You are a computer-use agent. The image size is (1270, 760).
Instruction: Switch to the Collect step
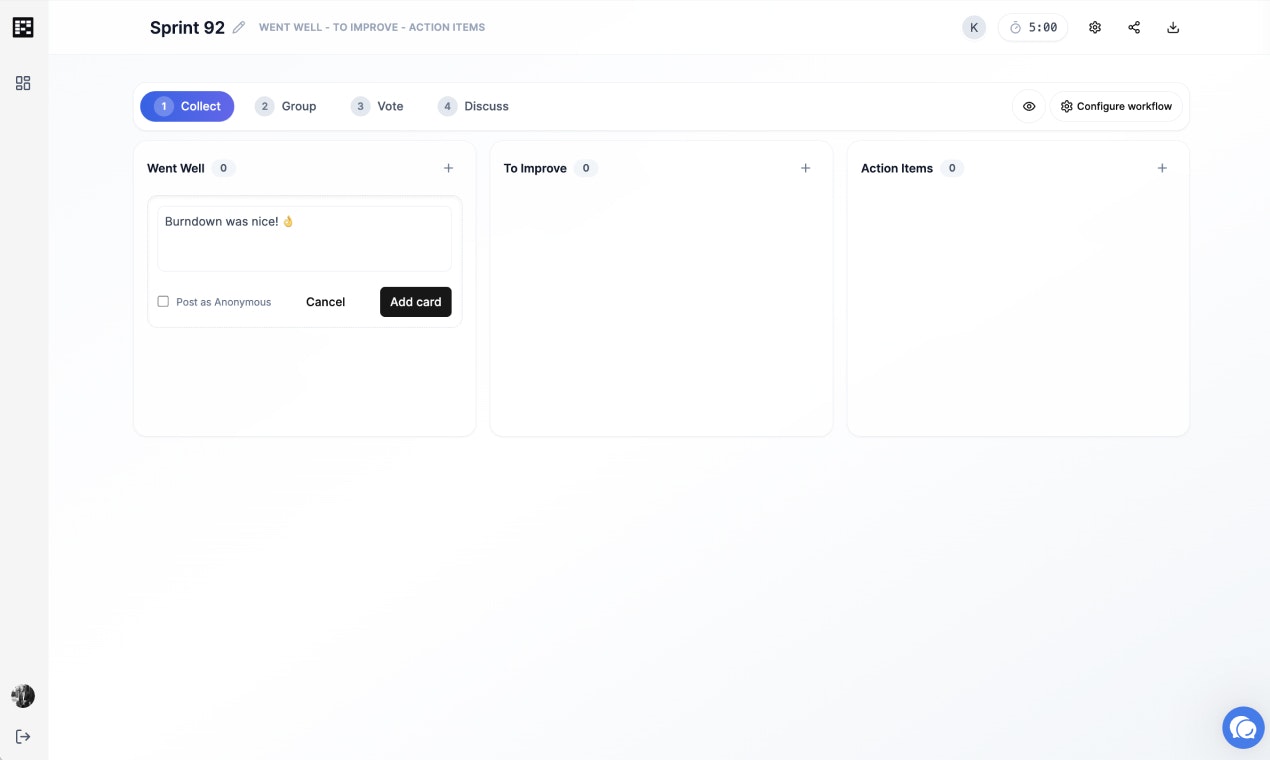pos(187,106)
